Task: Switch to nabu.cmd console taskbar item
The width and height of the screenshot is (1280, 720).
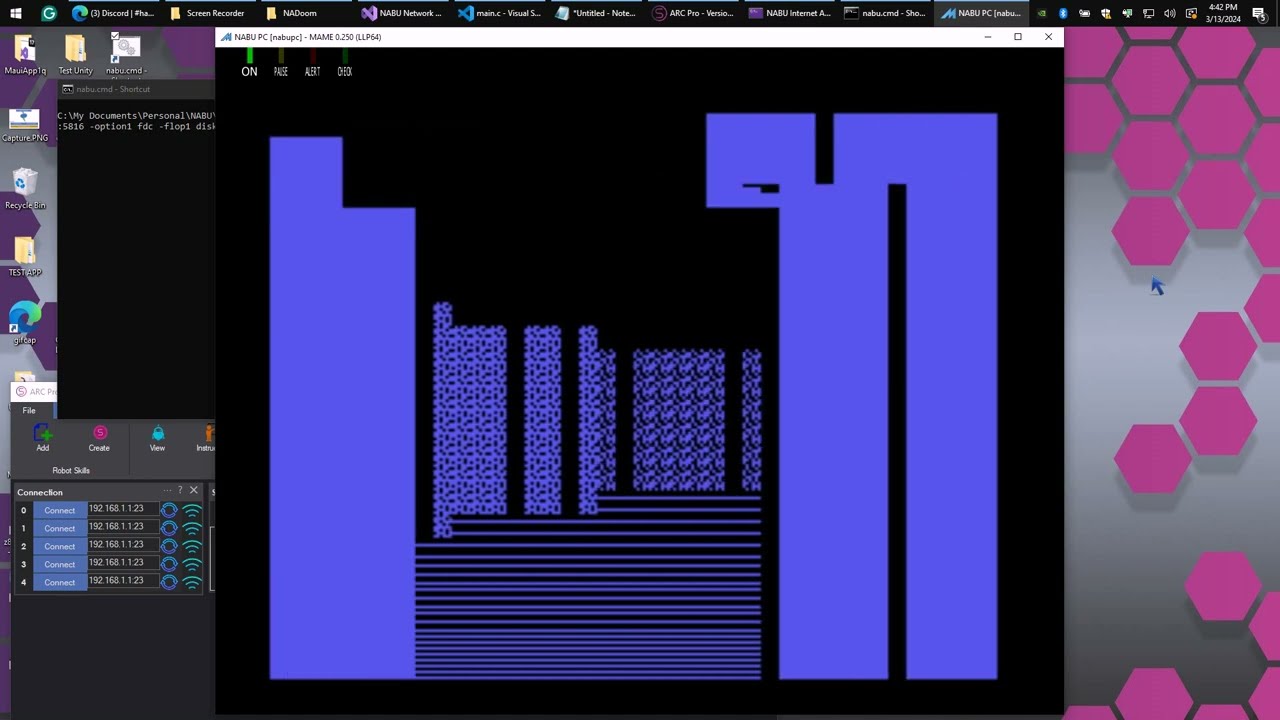Action: [x=885, y=13]
